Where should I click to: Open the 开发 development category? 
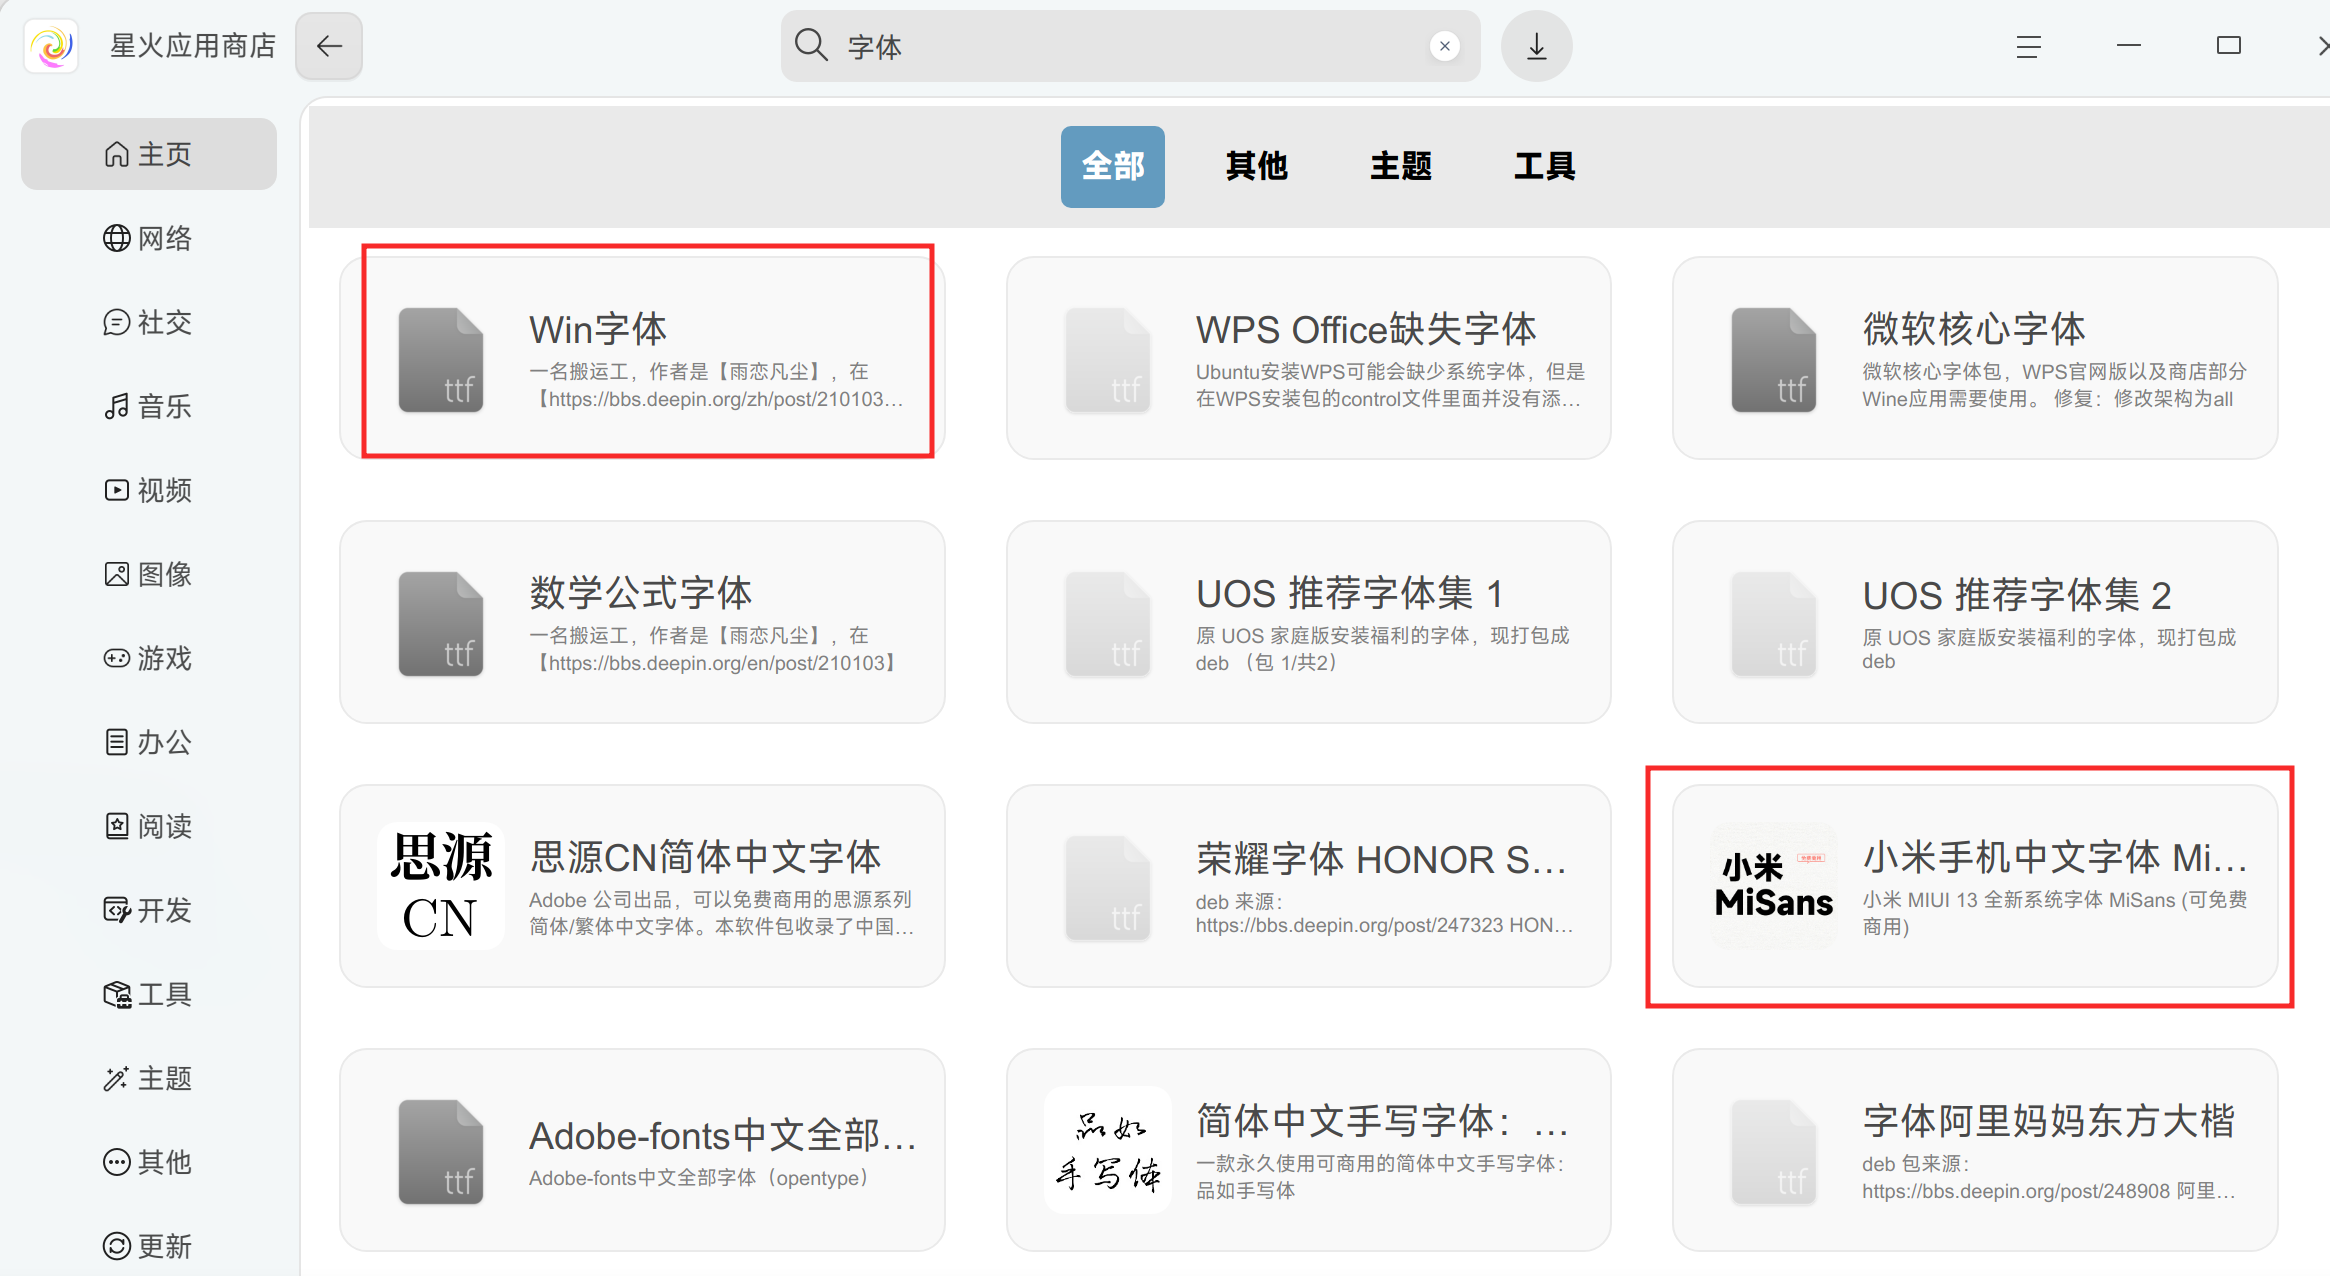[149, 910]
